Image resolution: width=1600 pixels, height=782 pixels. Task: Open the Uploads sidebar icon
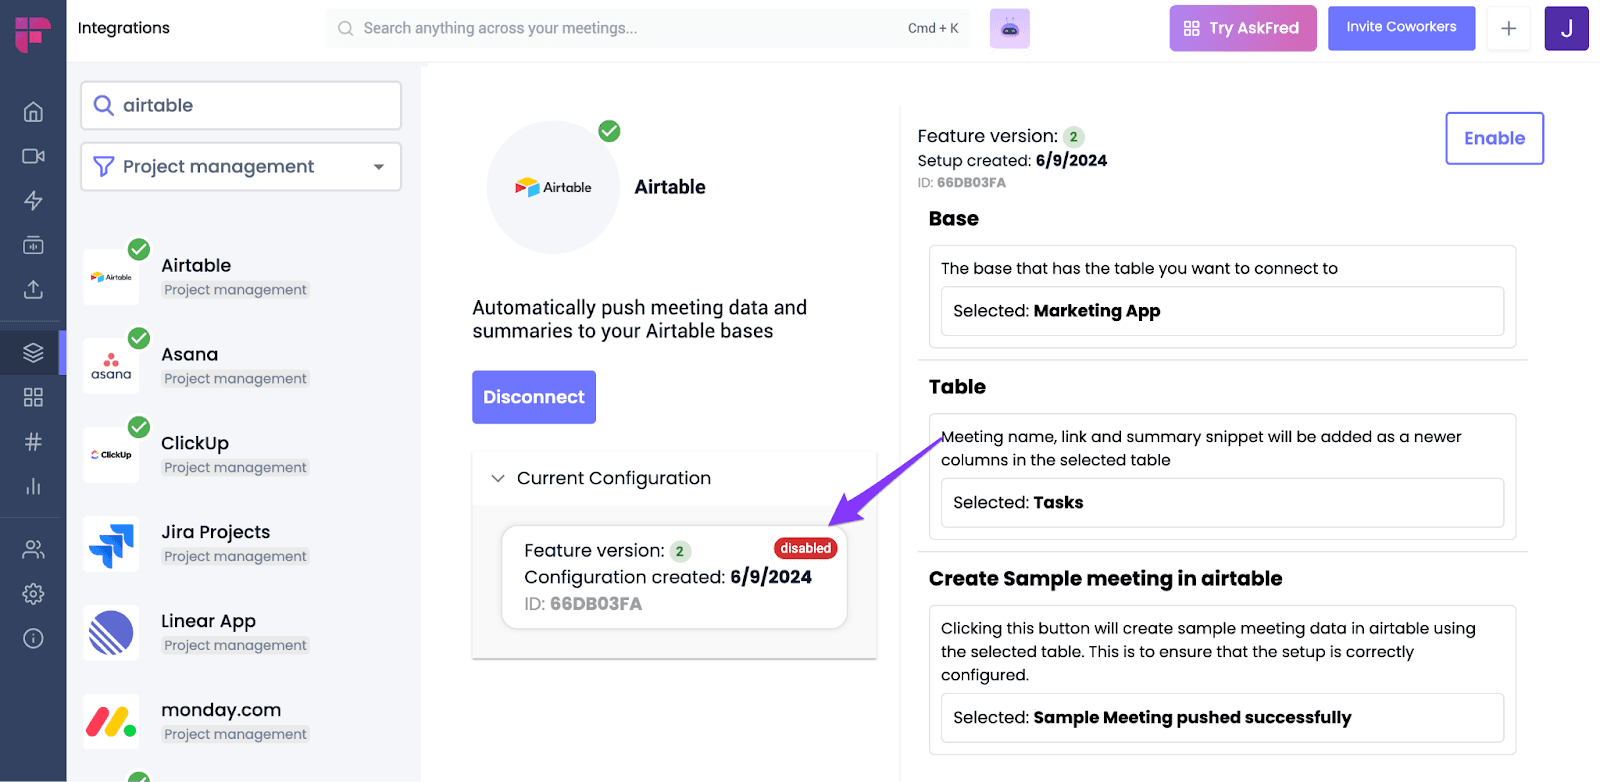pyautogui.click(x=33, y=289)
